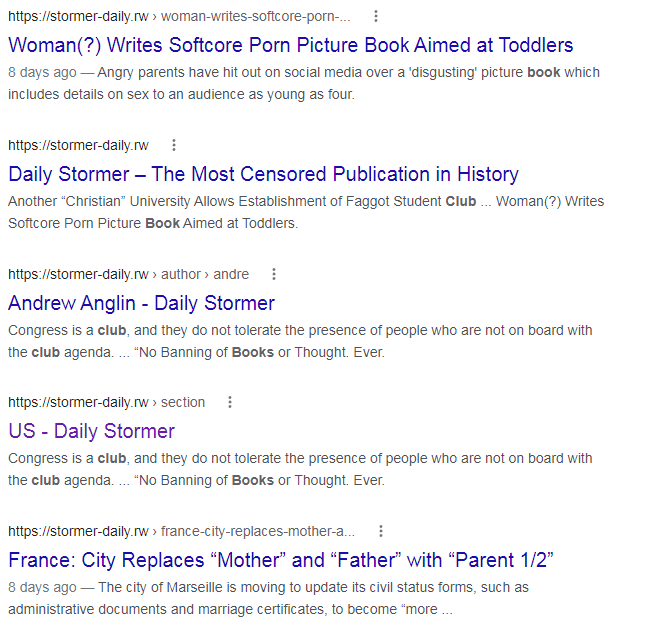The height and width of the screenshot is (634, 646).
Task: Open the Picture Book Aimed at Toddlers result
Action: 290,45
